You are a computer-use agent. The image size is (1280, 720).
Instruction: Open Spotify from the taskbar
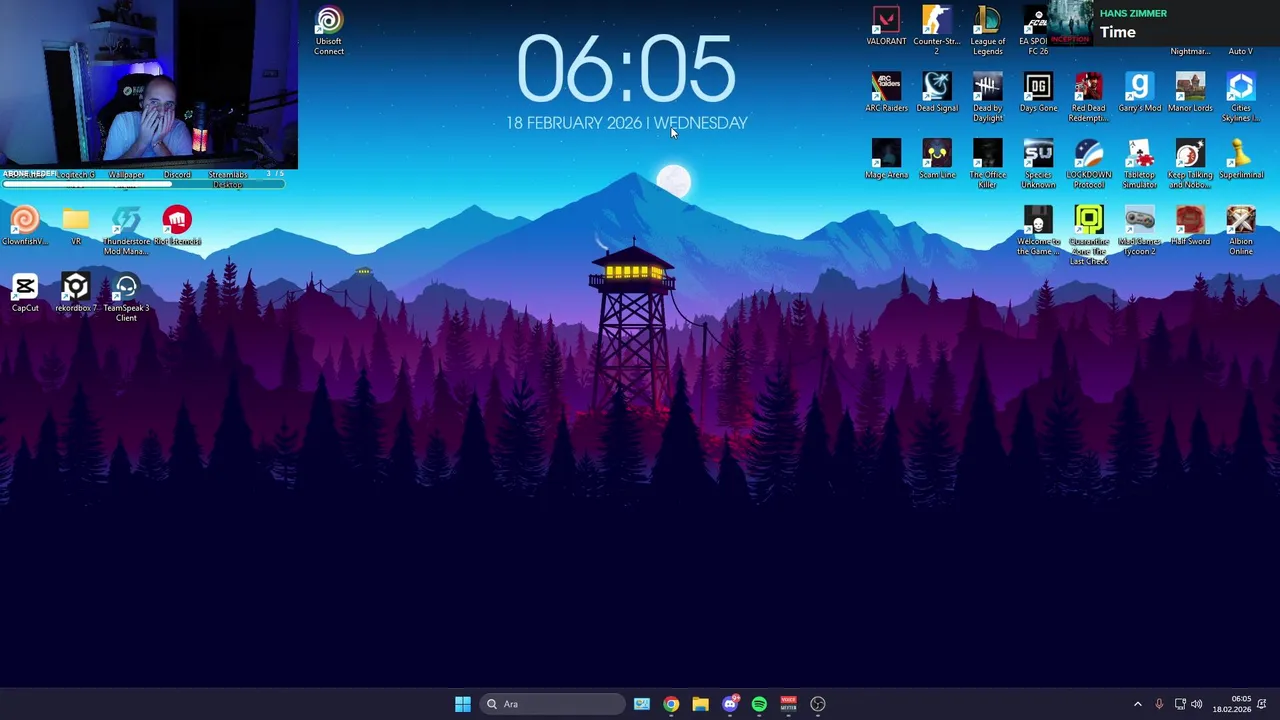point(759,704)
